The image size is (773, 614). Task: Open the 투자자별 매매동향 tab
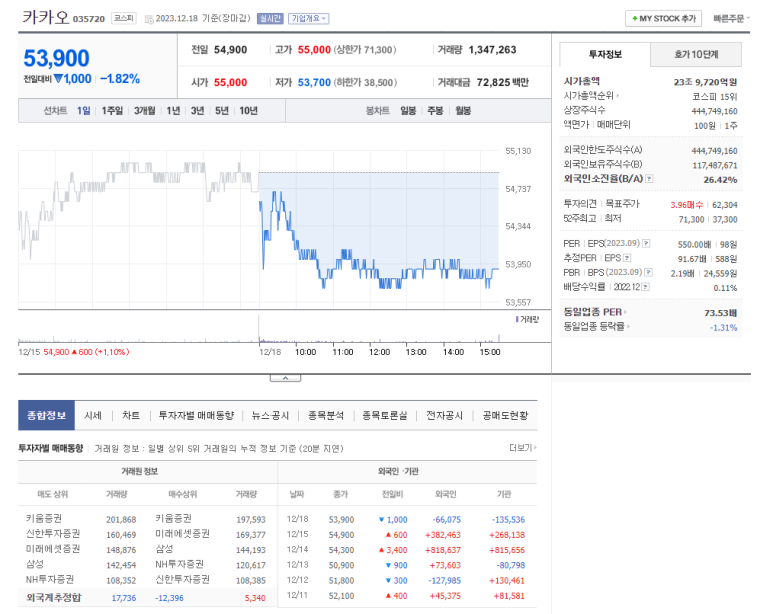pyautogui.click(x=196, y=415)
